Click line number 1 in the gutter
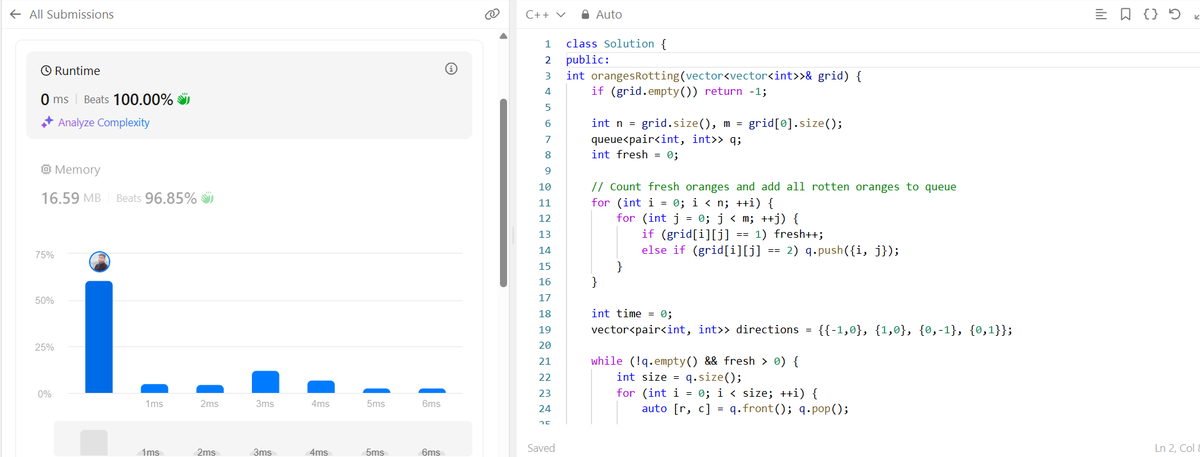 [x=547, y=44]
